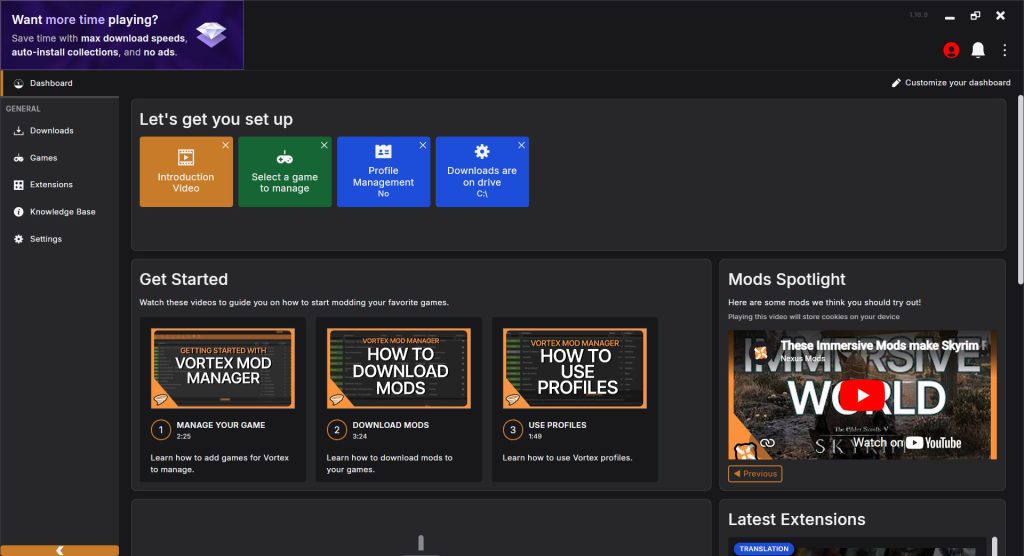This screenshot has height=556, width=1024.
Task: Click the USE PROFILES title
Action: pyautogui.click(x=557, y=425)
